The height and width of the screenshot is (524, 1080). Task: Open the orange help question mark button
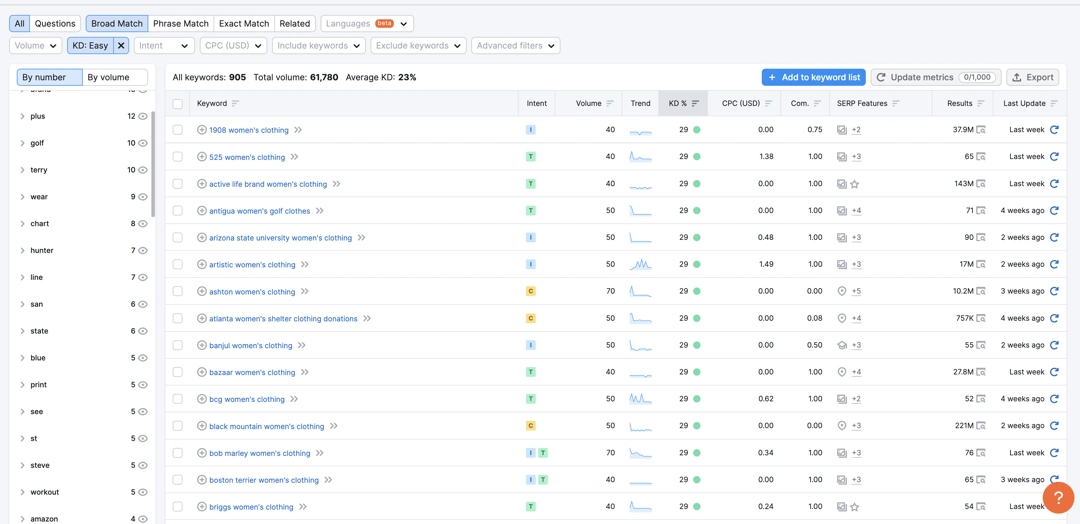[1059, 497]
